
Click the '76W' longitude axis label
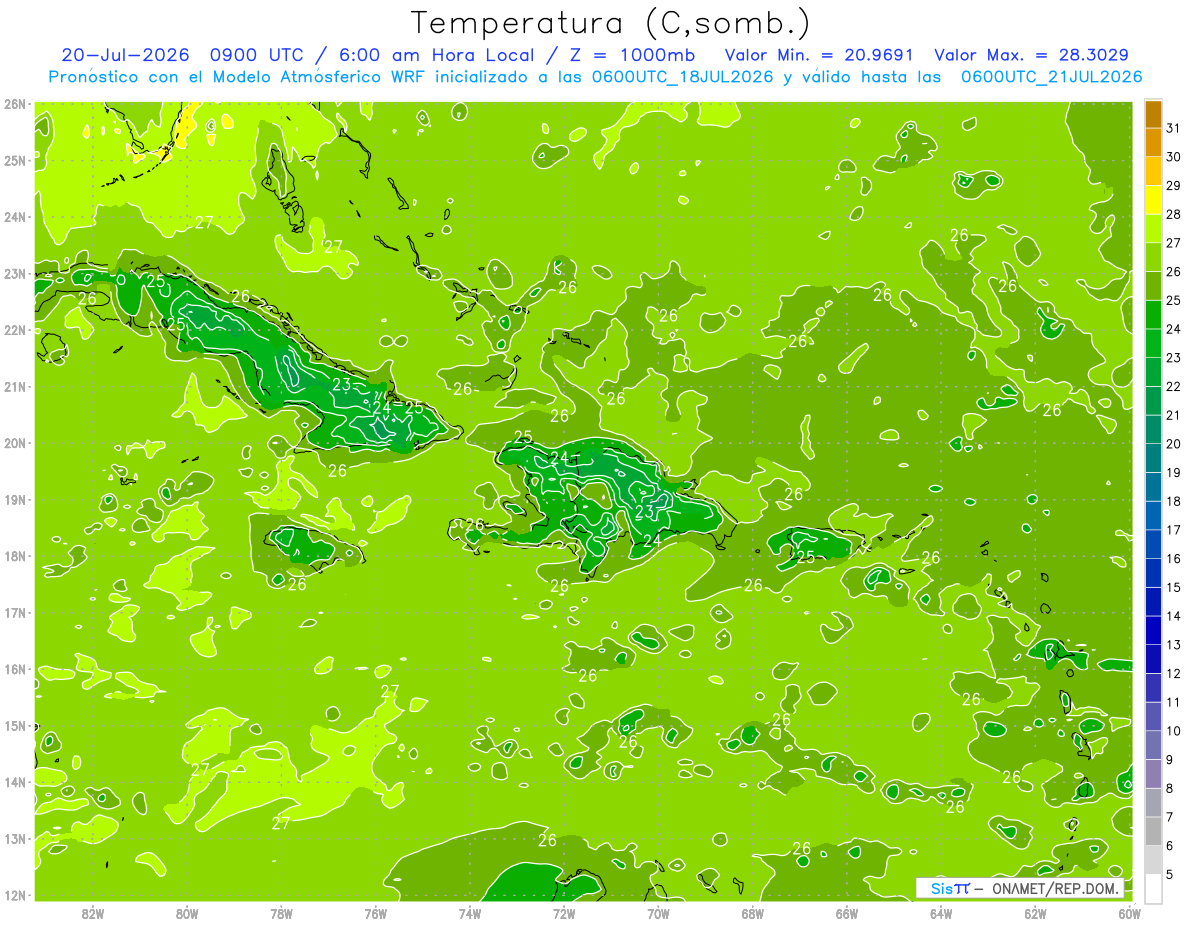point(376,913)
